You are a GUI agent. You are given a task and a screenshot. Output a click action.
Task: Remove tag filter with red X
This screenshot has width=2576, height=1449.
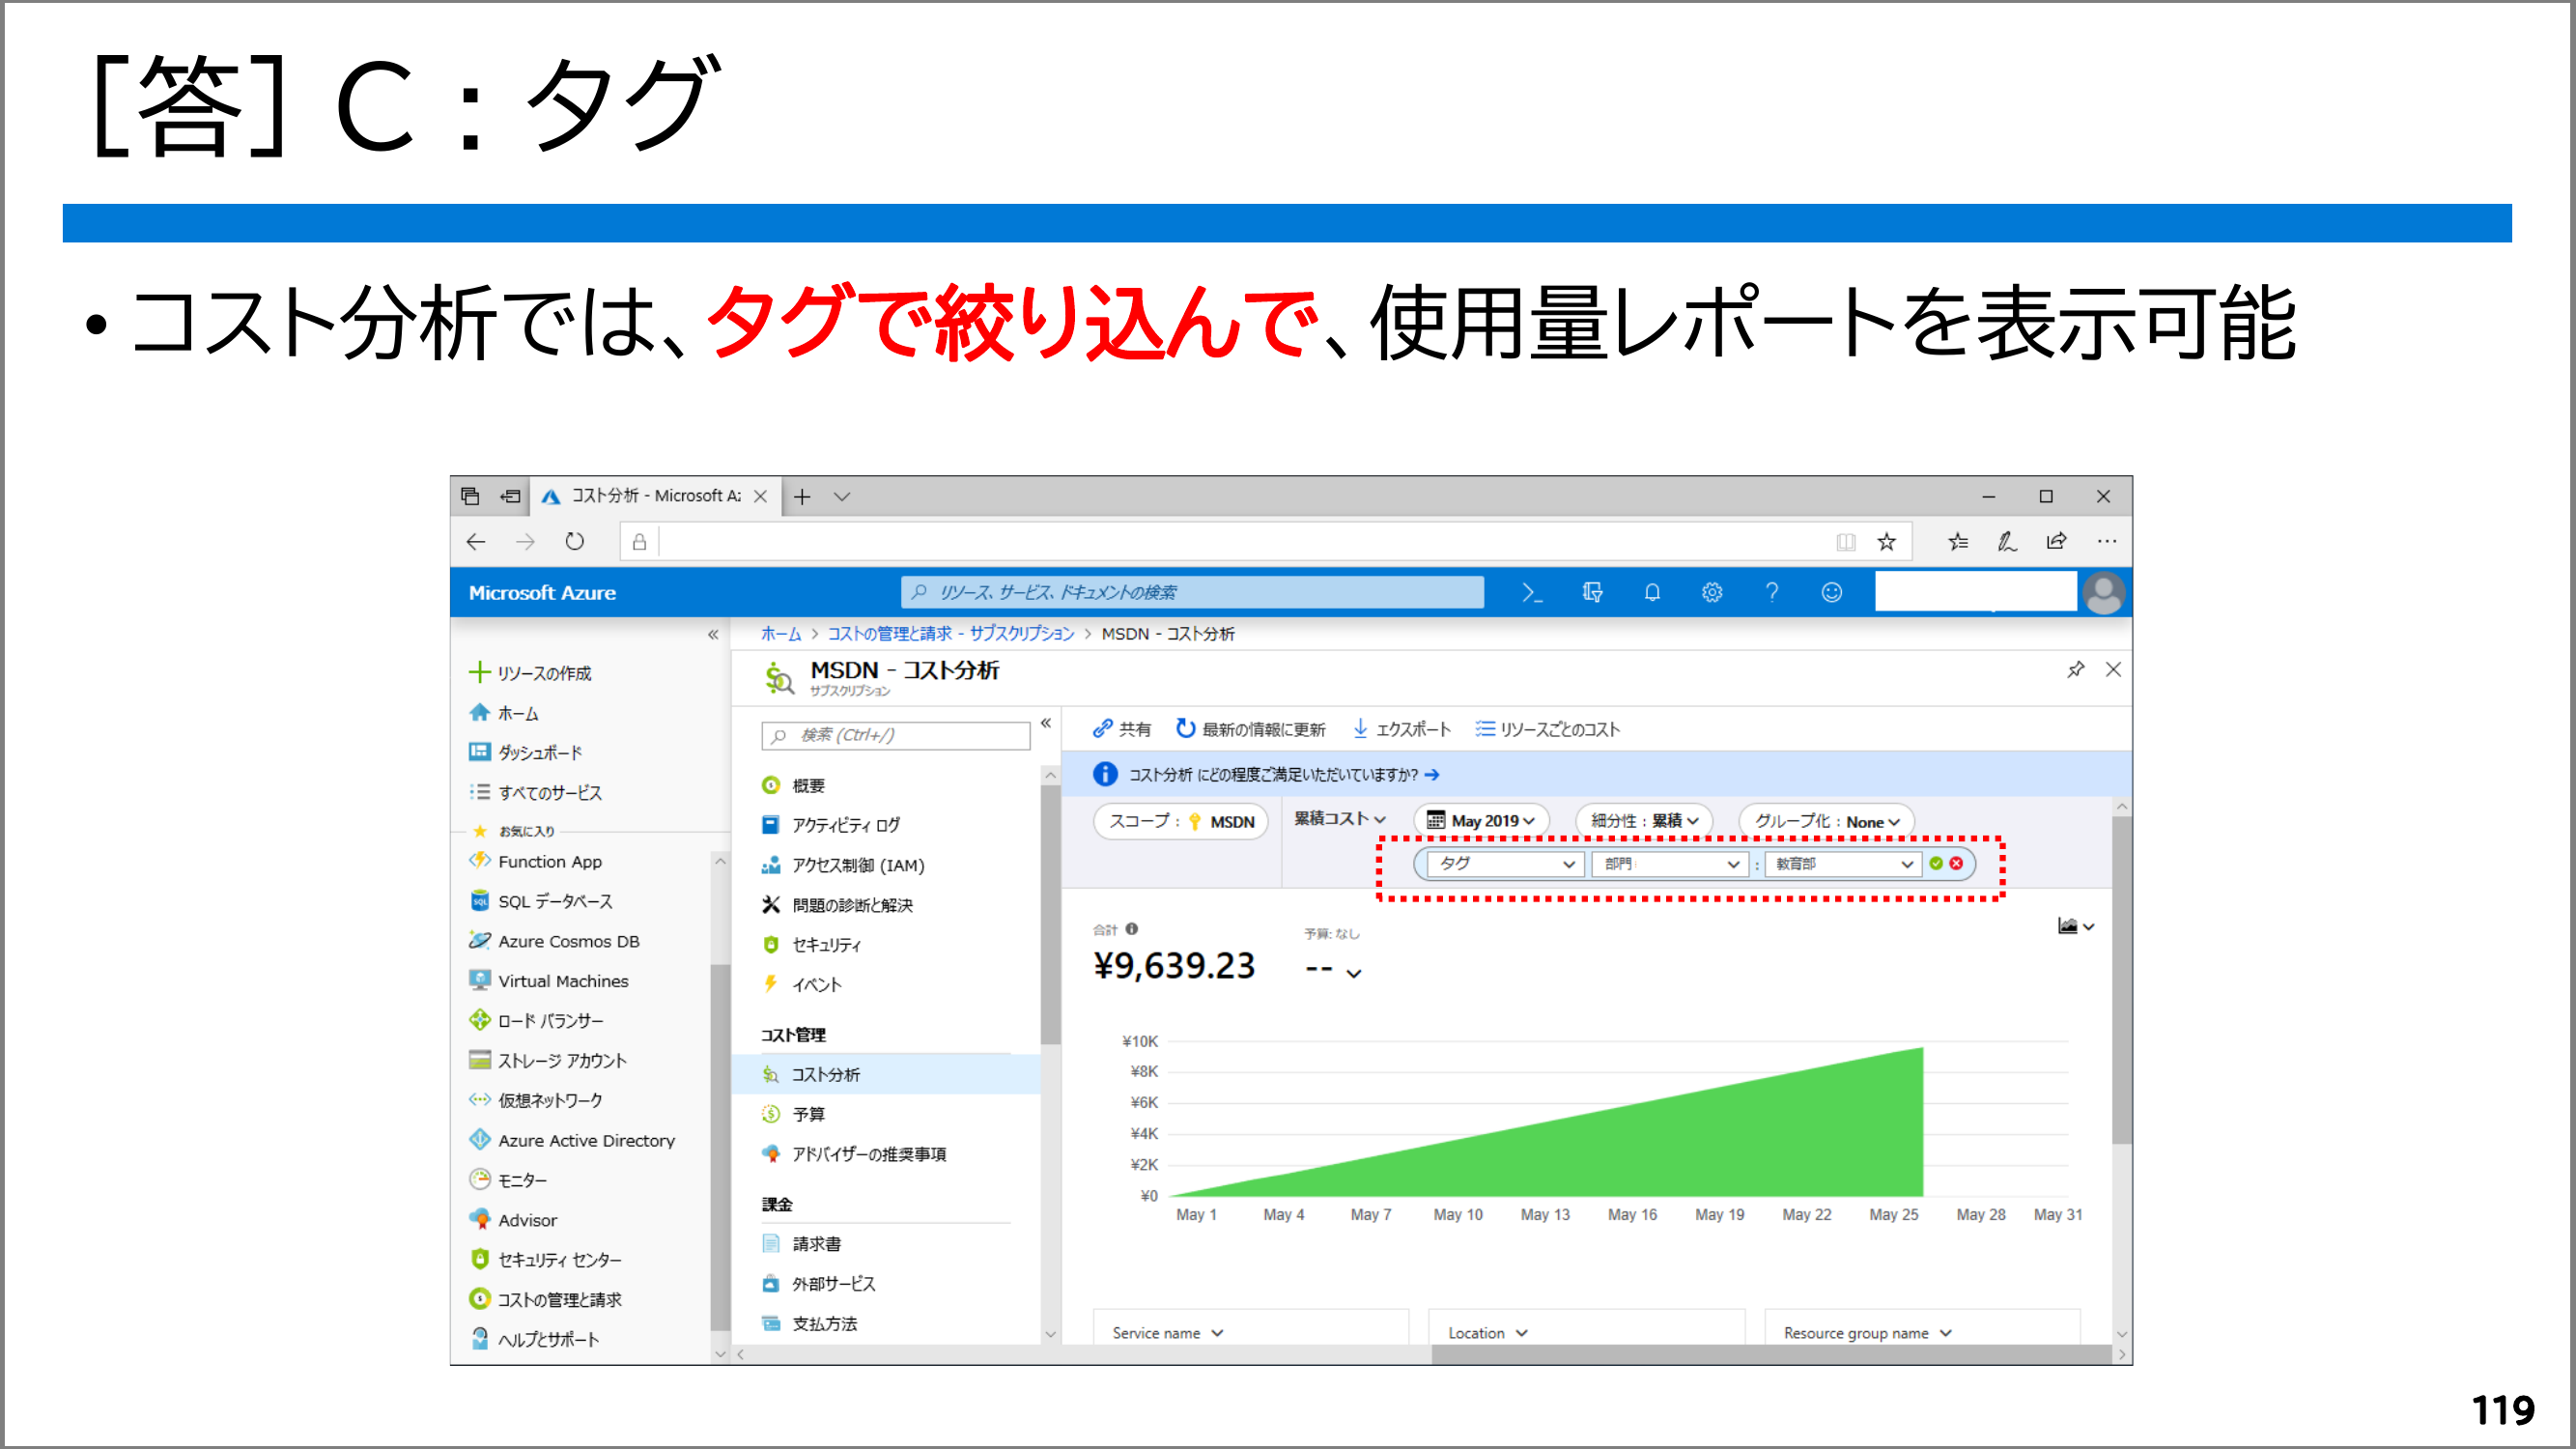coord(1957,864)
